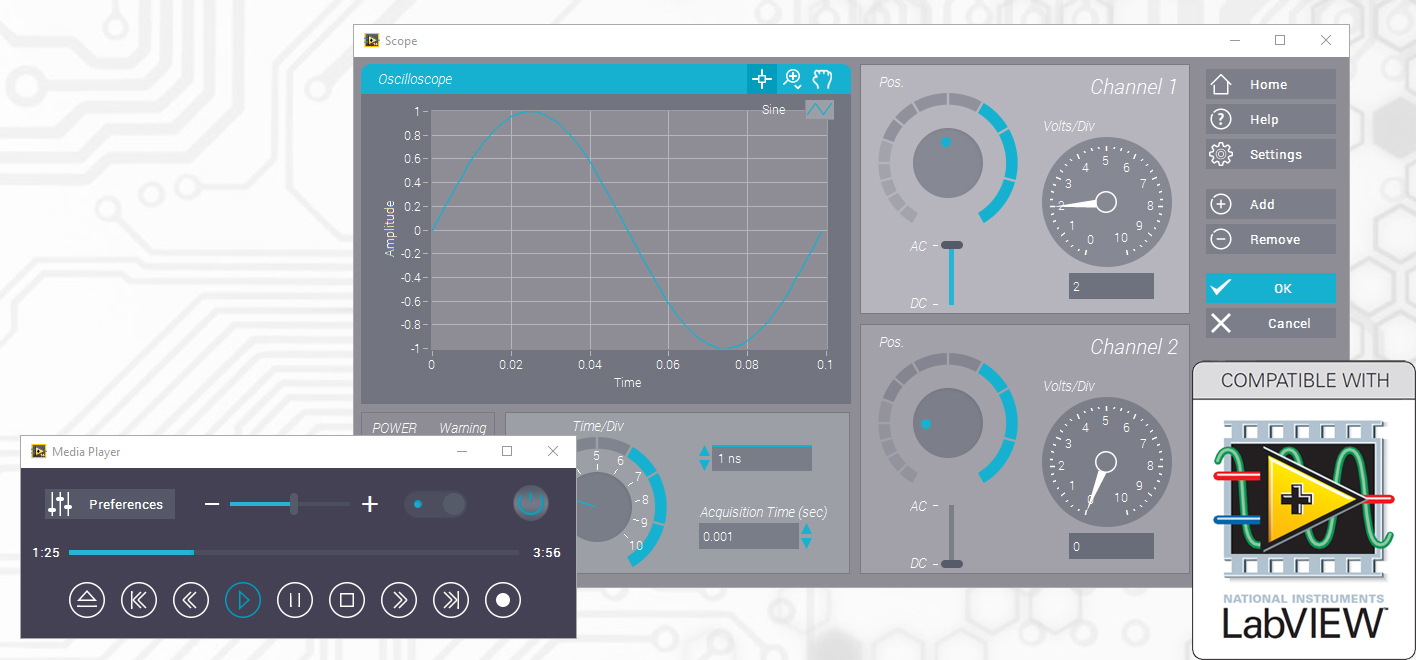Screen dimensions: 1416x660
Task: Open the Help menu item
Action: click(x=1270, y=119)
